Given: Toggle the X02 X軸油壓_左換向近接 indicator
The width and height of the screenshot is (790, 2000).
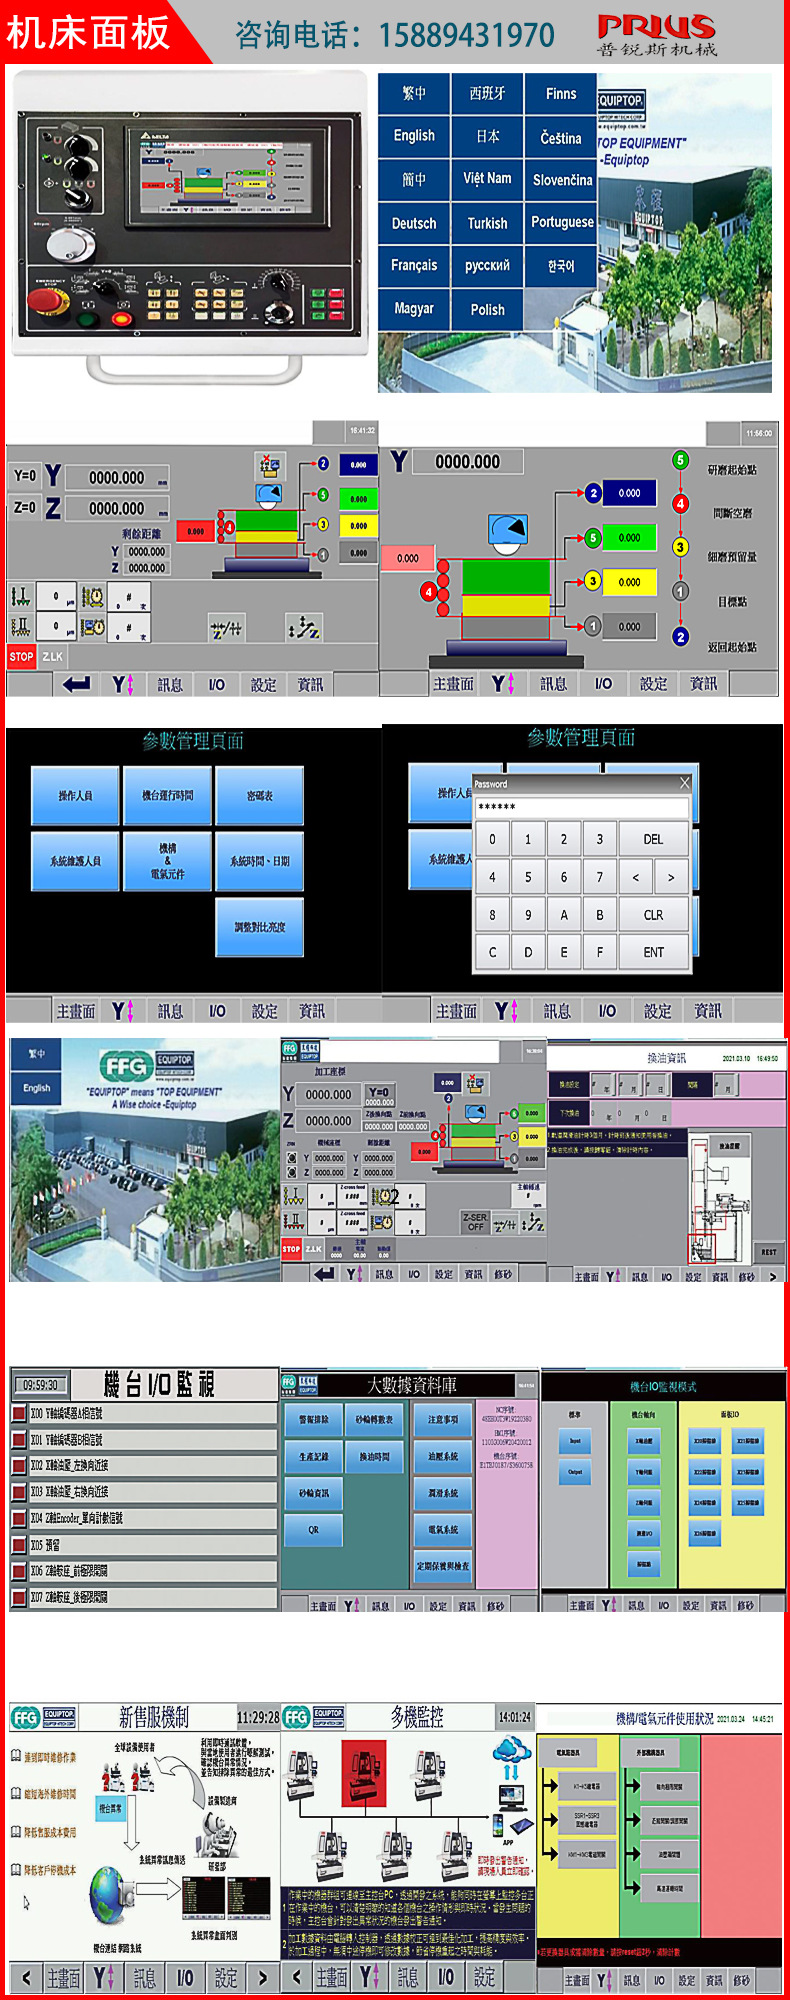Looking at the screenshot, I should (19, 1465).
